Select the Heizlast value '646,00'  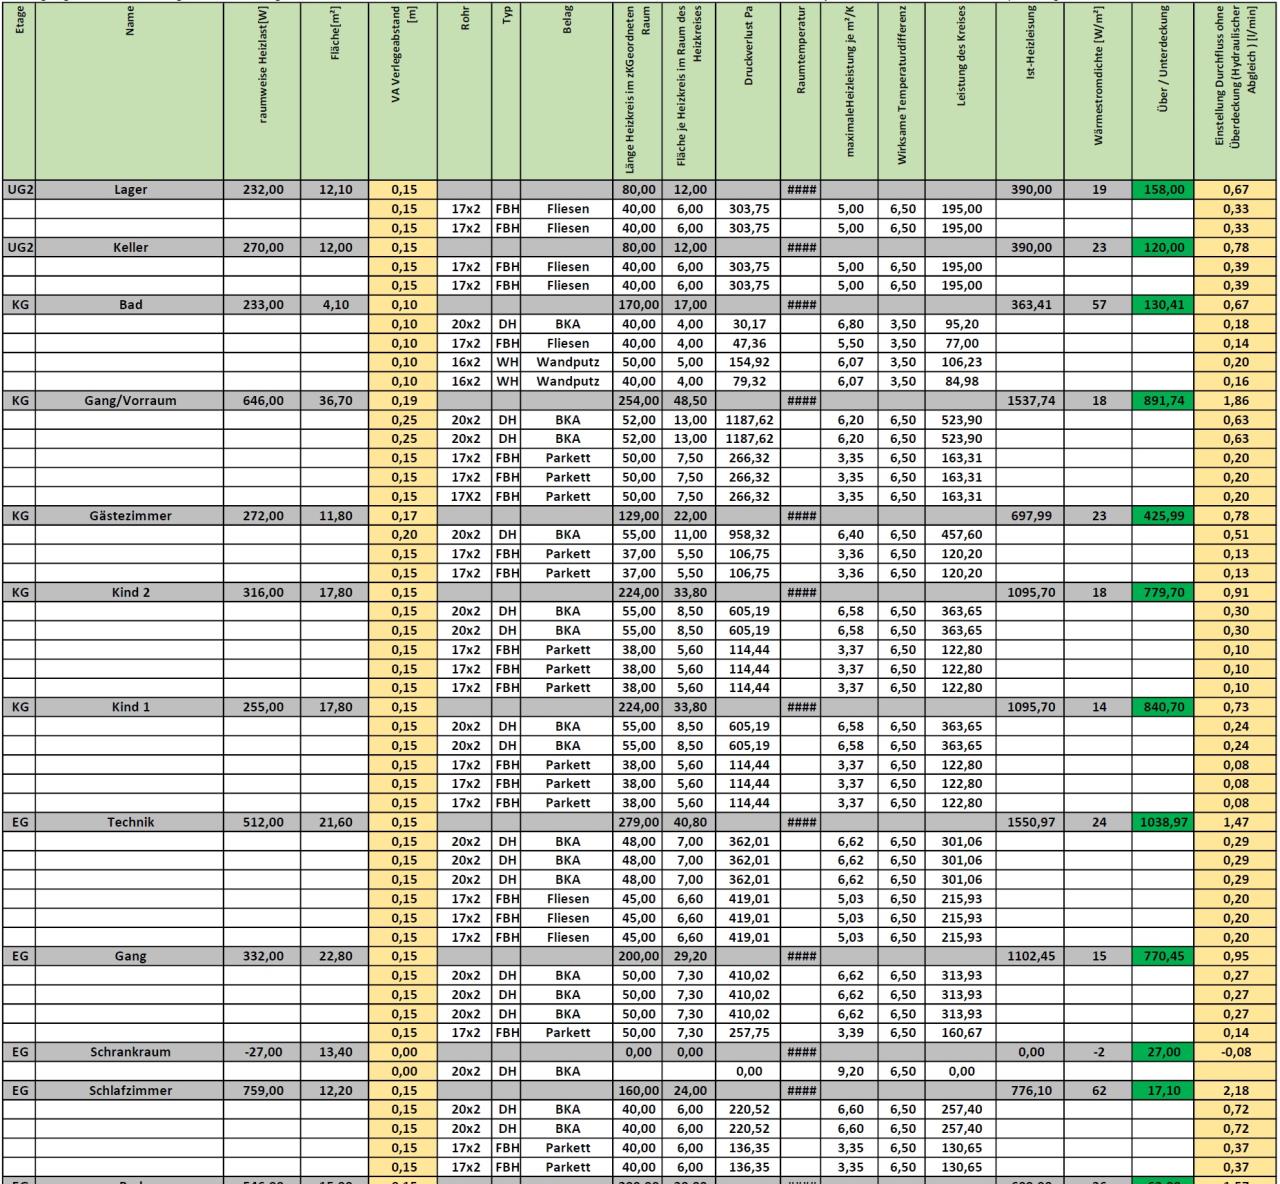[x=263, y=401]
